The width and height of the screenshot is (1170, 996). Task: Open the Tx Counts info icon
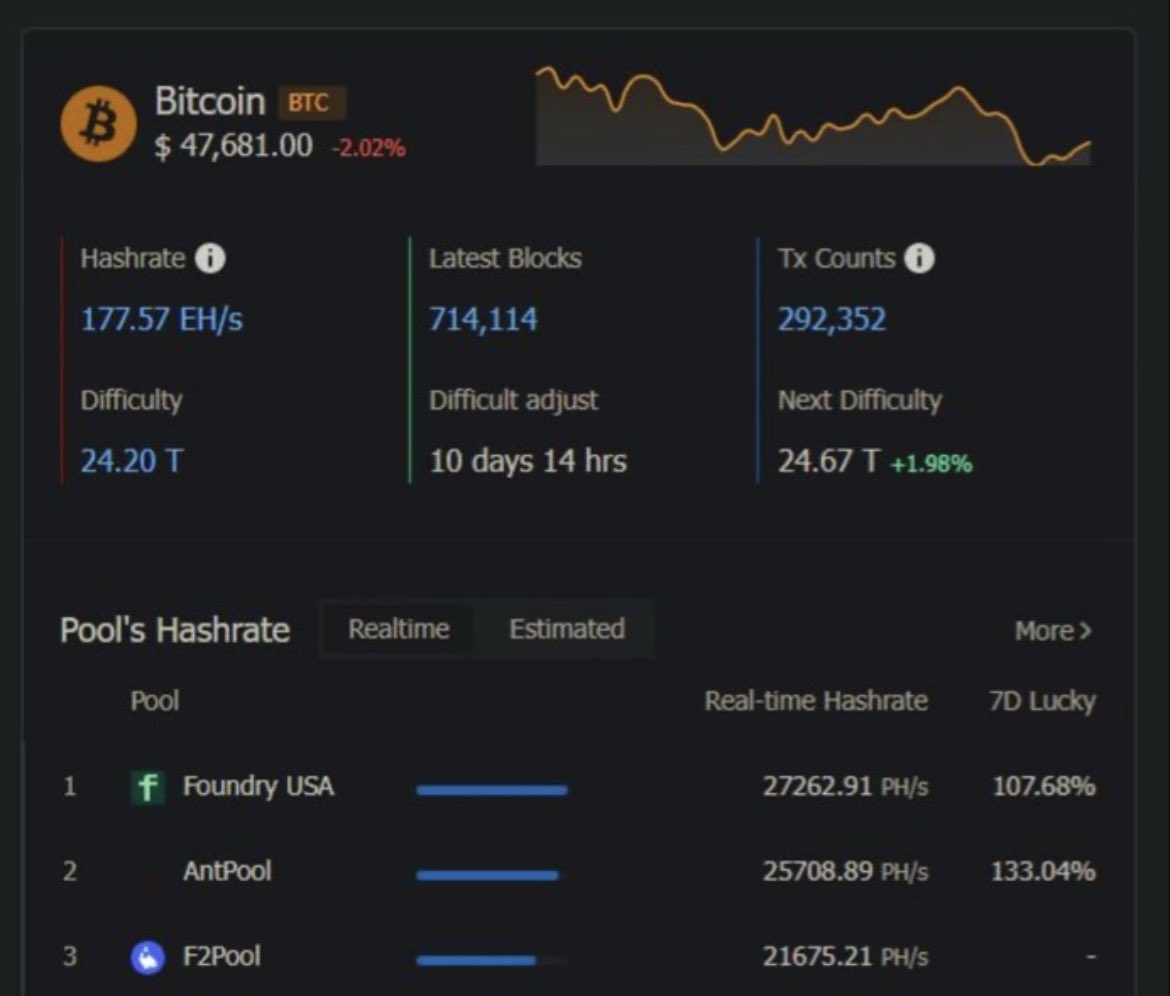(919, 259)
